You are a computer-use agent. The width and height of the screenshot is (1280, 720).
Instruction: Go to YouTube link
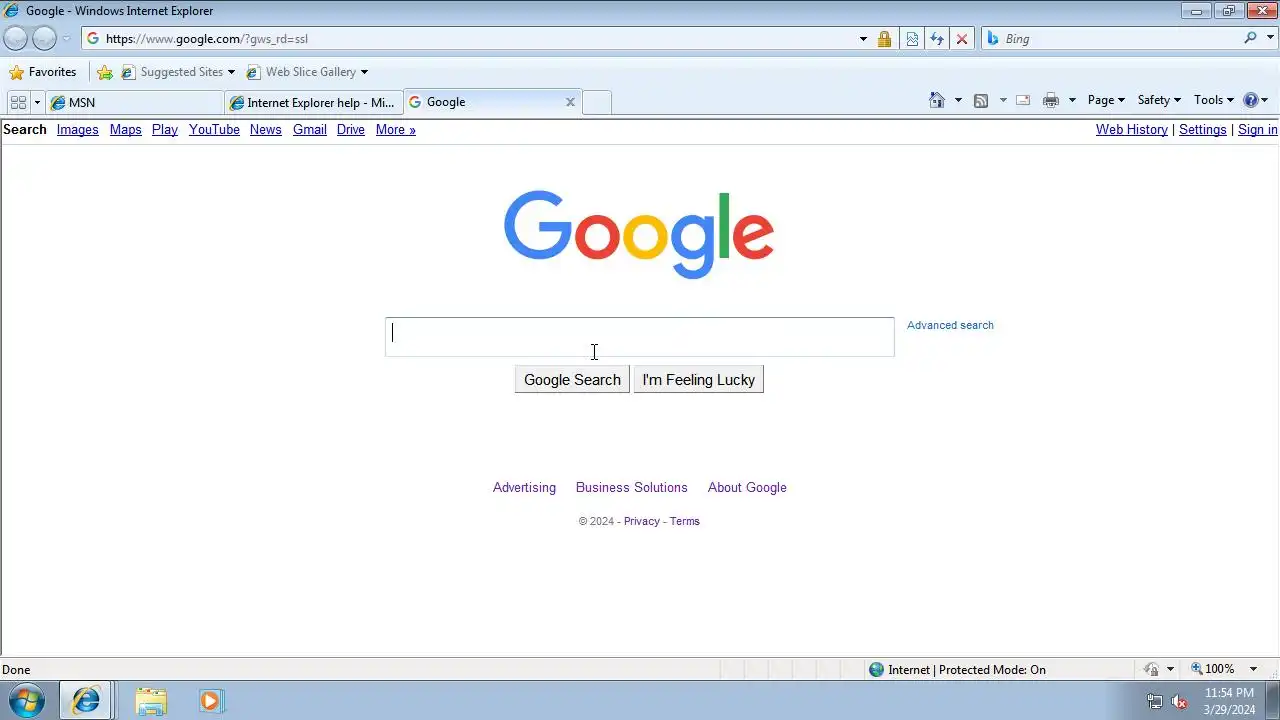coord(214,130)
